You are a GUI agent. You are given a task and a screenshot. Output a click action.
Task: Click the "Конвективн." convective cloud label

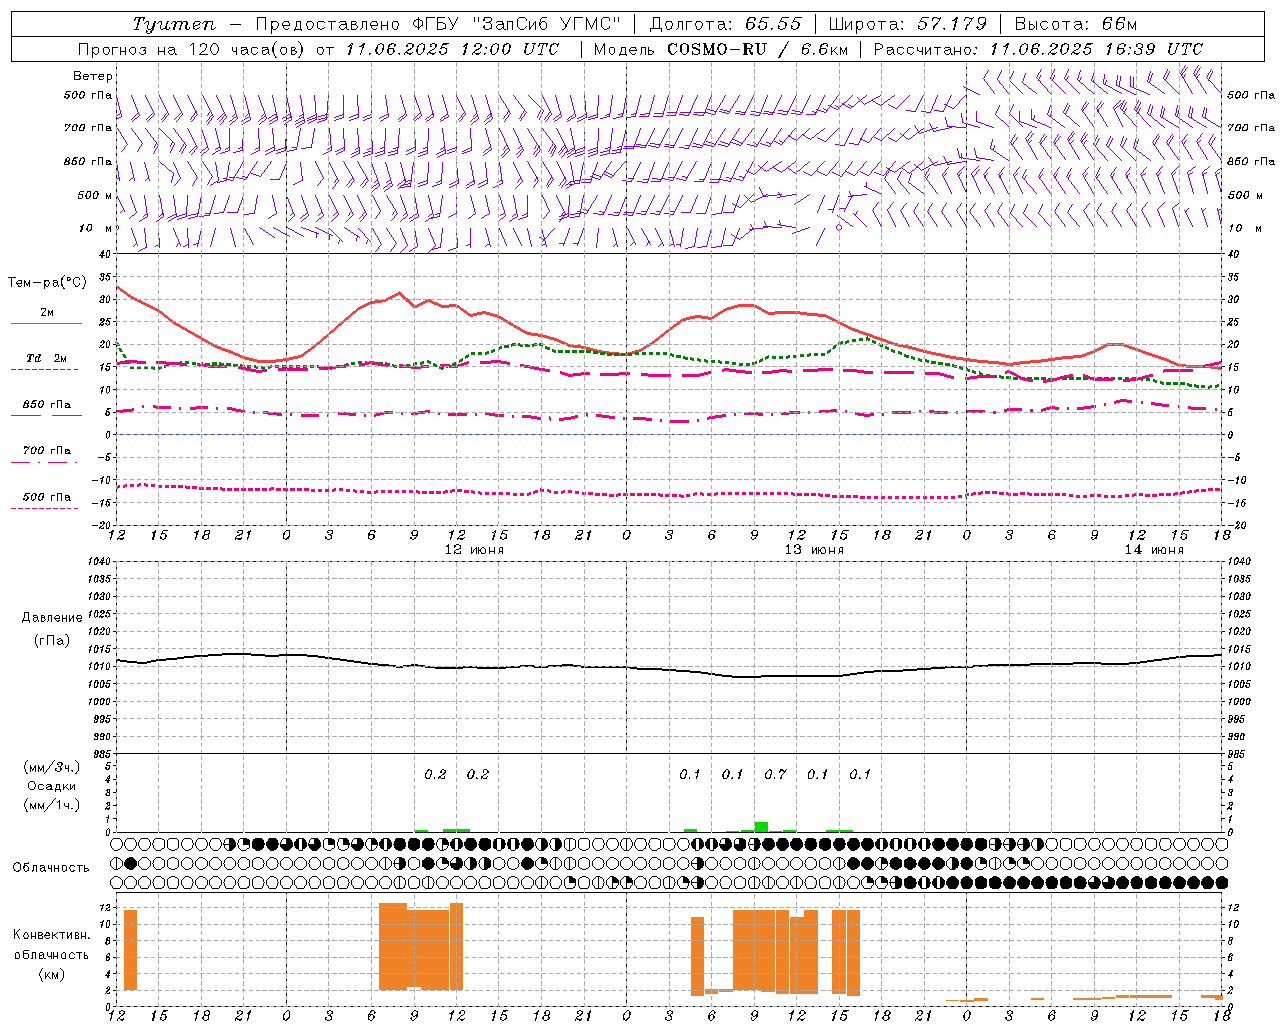(x=52, y=935)
